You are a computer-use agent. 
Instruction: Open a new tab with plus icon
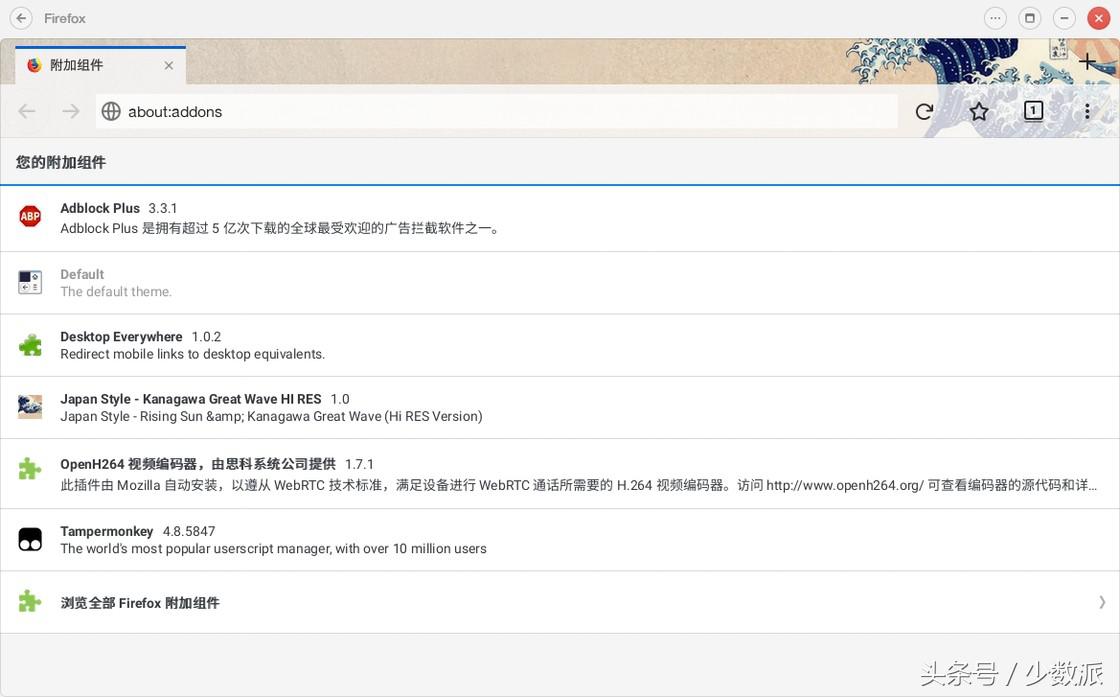click(1086, 62)
